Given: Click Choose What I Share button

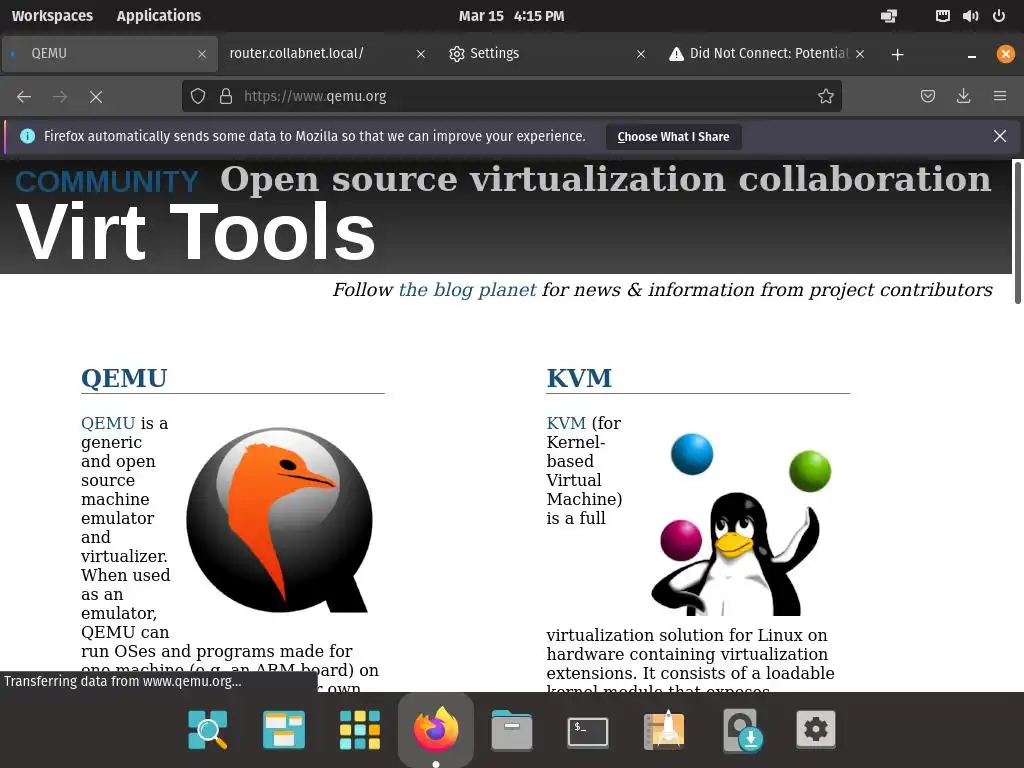Looking at the screenshot, I should [673, 136].
